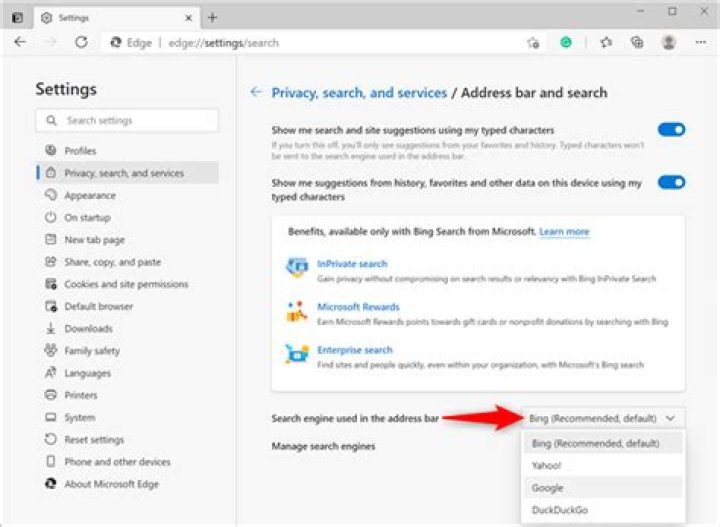Toggle suggestions from history and favorites switch
This screenshot has width=720, height=527.
click(671, 182)
